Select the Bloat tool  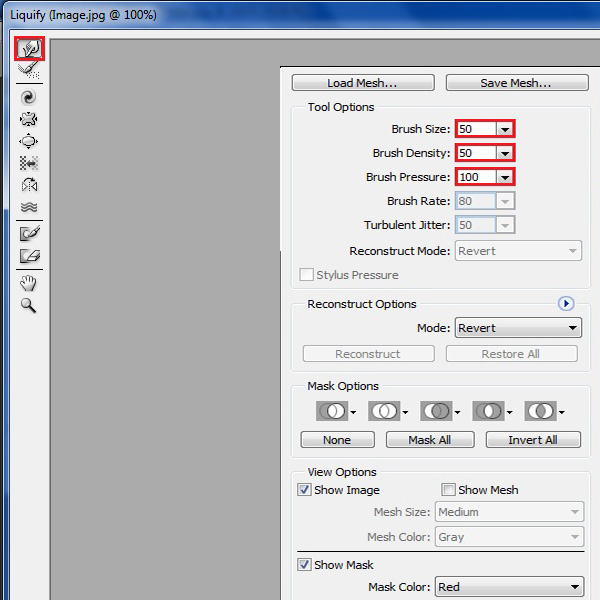click(29, 141)
